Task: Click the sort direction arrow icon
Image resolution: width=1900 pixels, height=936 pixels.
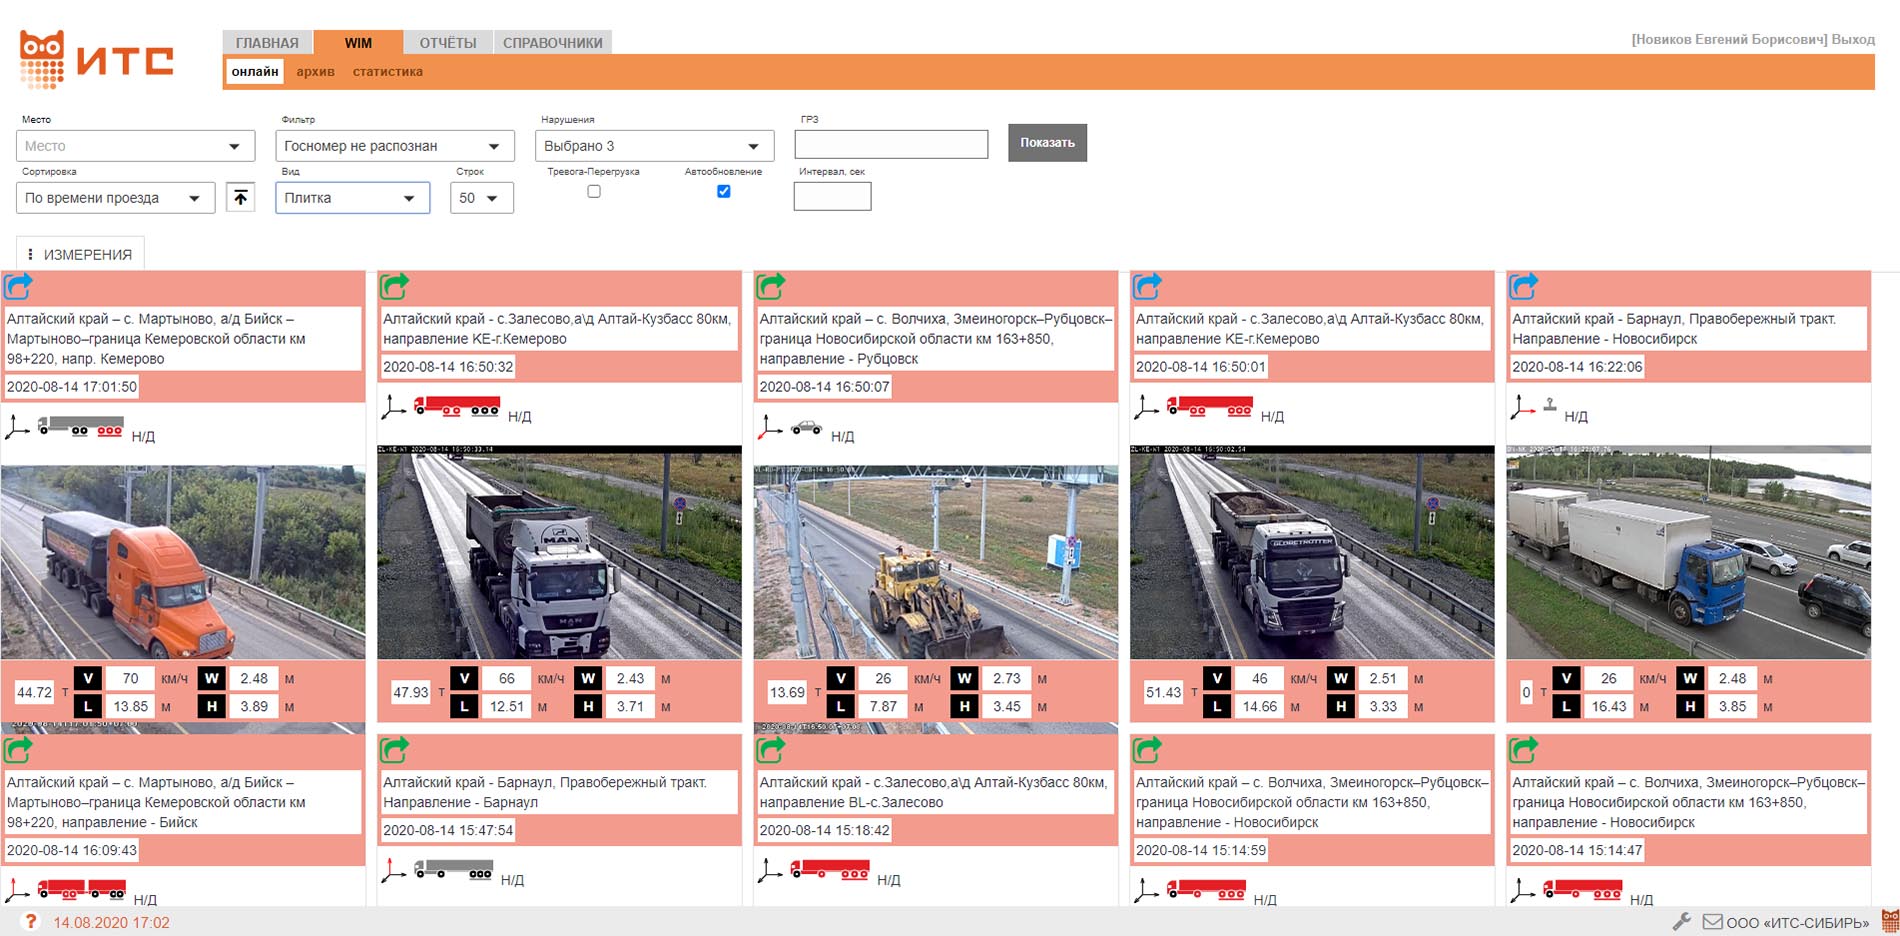Action: [240, 198]
